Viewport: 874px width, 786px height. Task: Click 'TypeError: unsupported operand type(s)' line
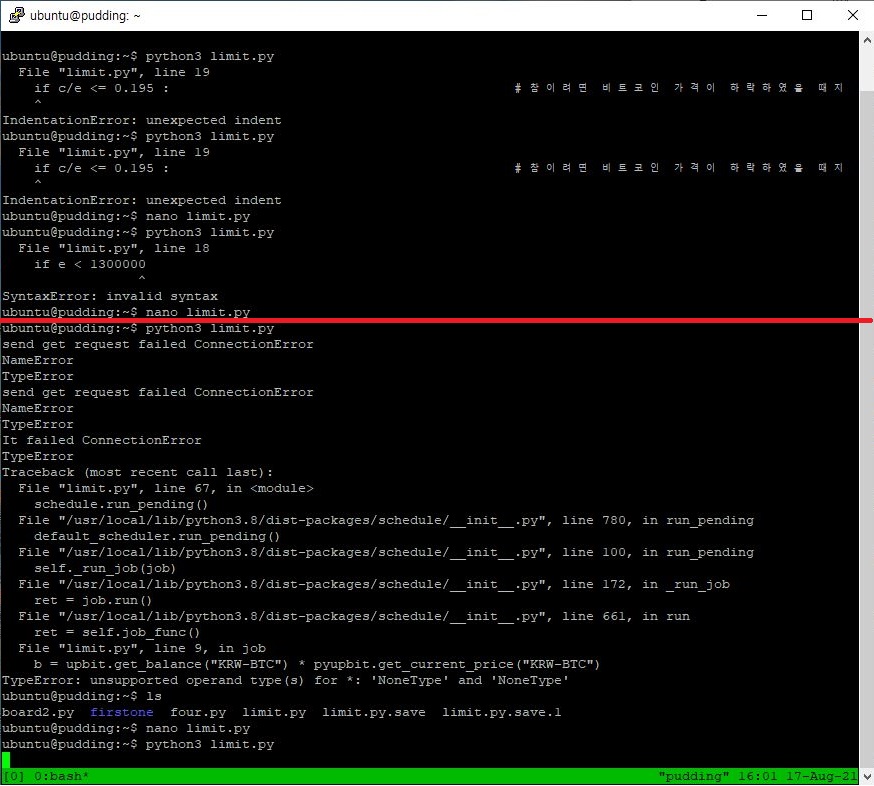pos(285,681)
